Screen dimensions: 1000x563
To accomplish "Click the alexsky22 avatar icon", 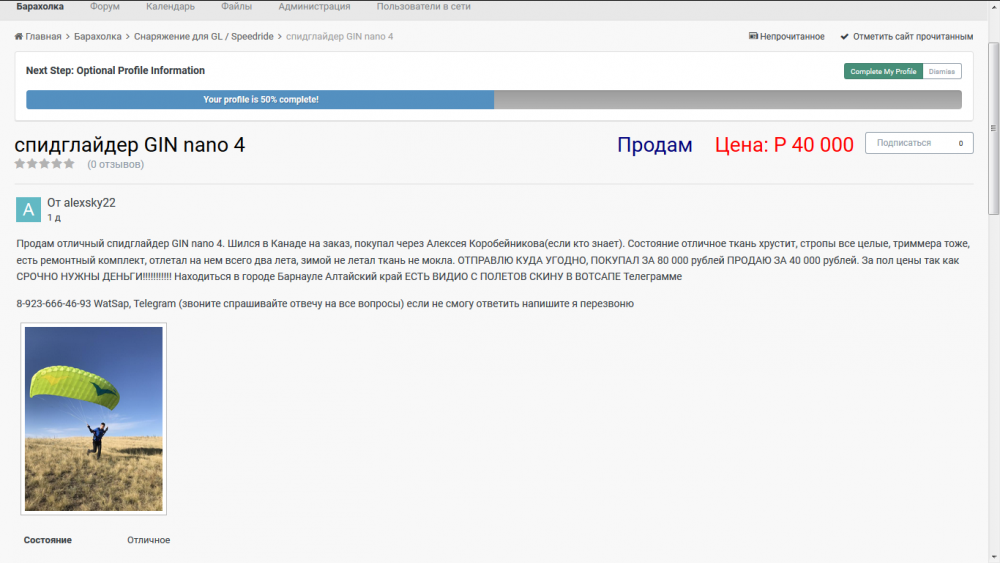I will tap(28, 209).
